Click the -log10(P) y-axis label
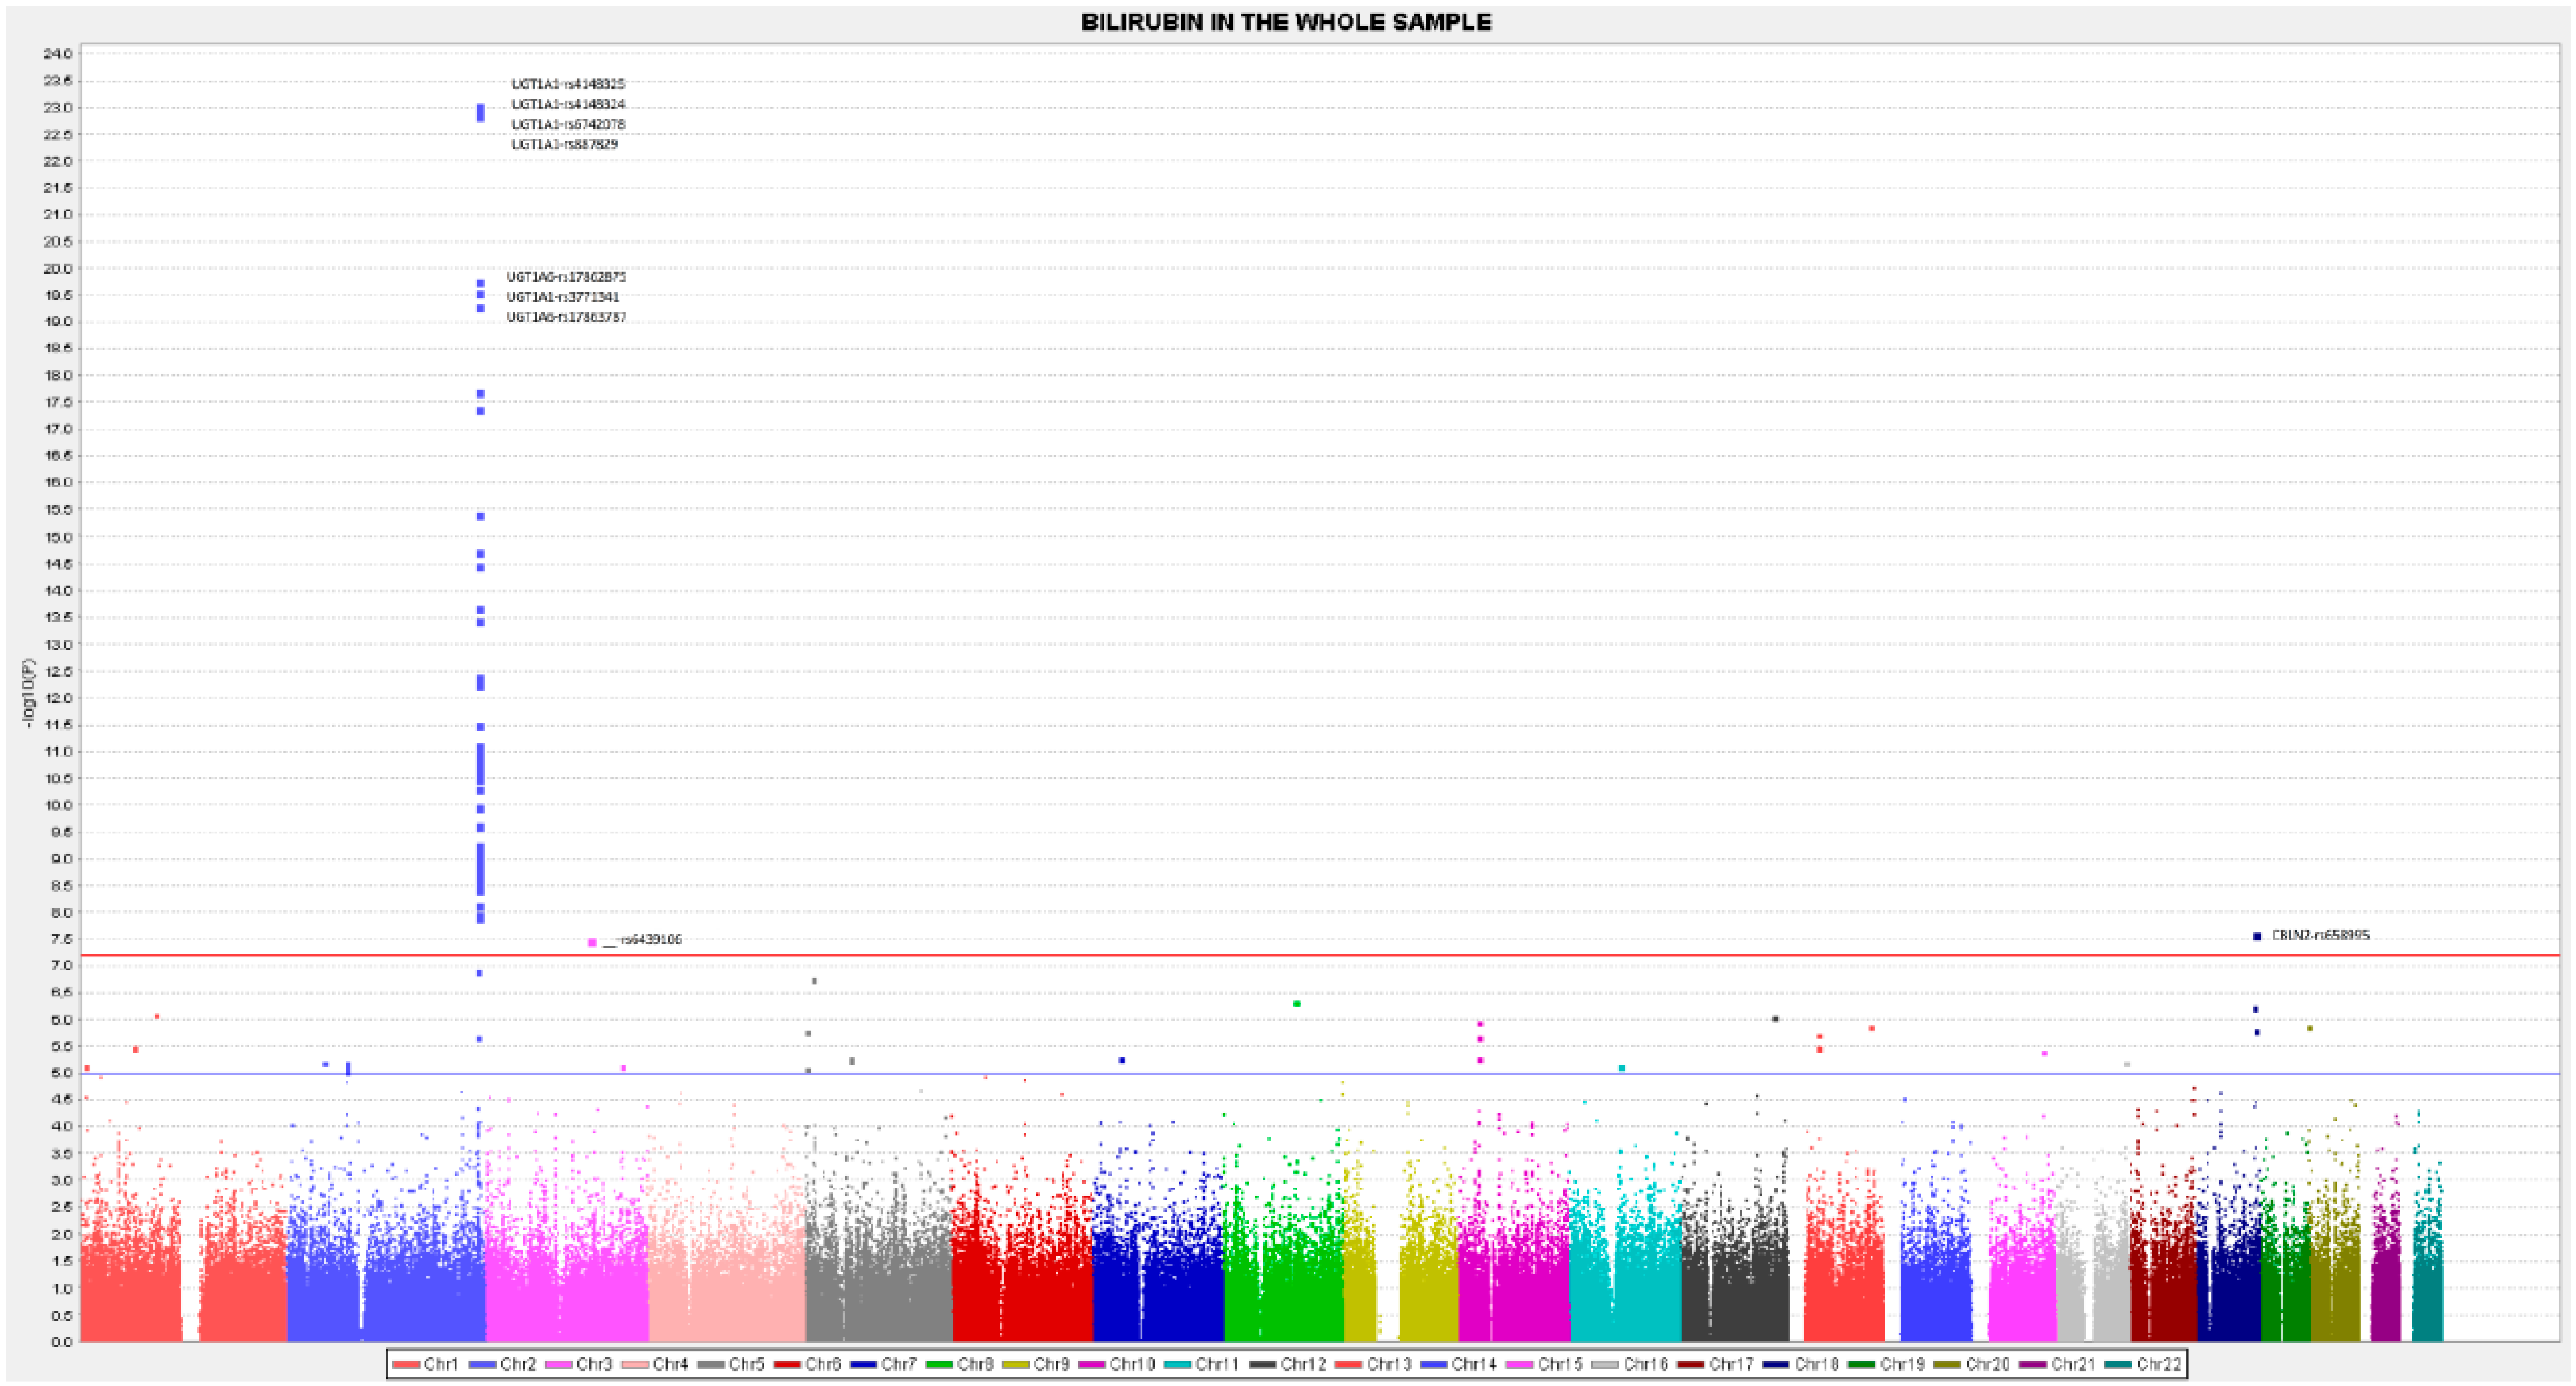Image resolution: width=2576 pixels, height=1386 pixels. [29, 693]
